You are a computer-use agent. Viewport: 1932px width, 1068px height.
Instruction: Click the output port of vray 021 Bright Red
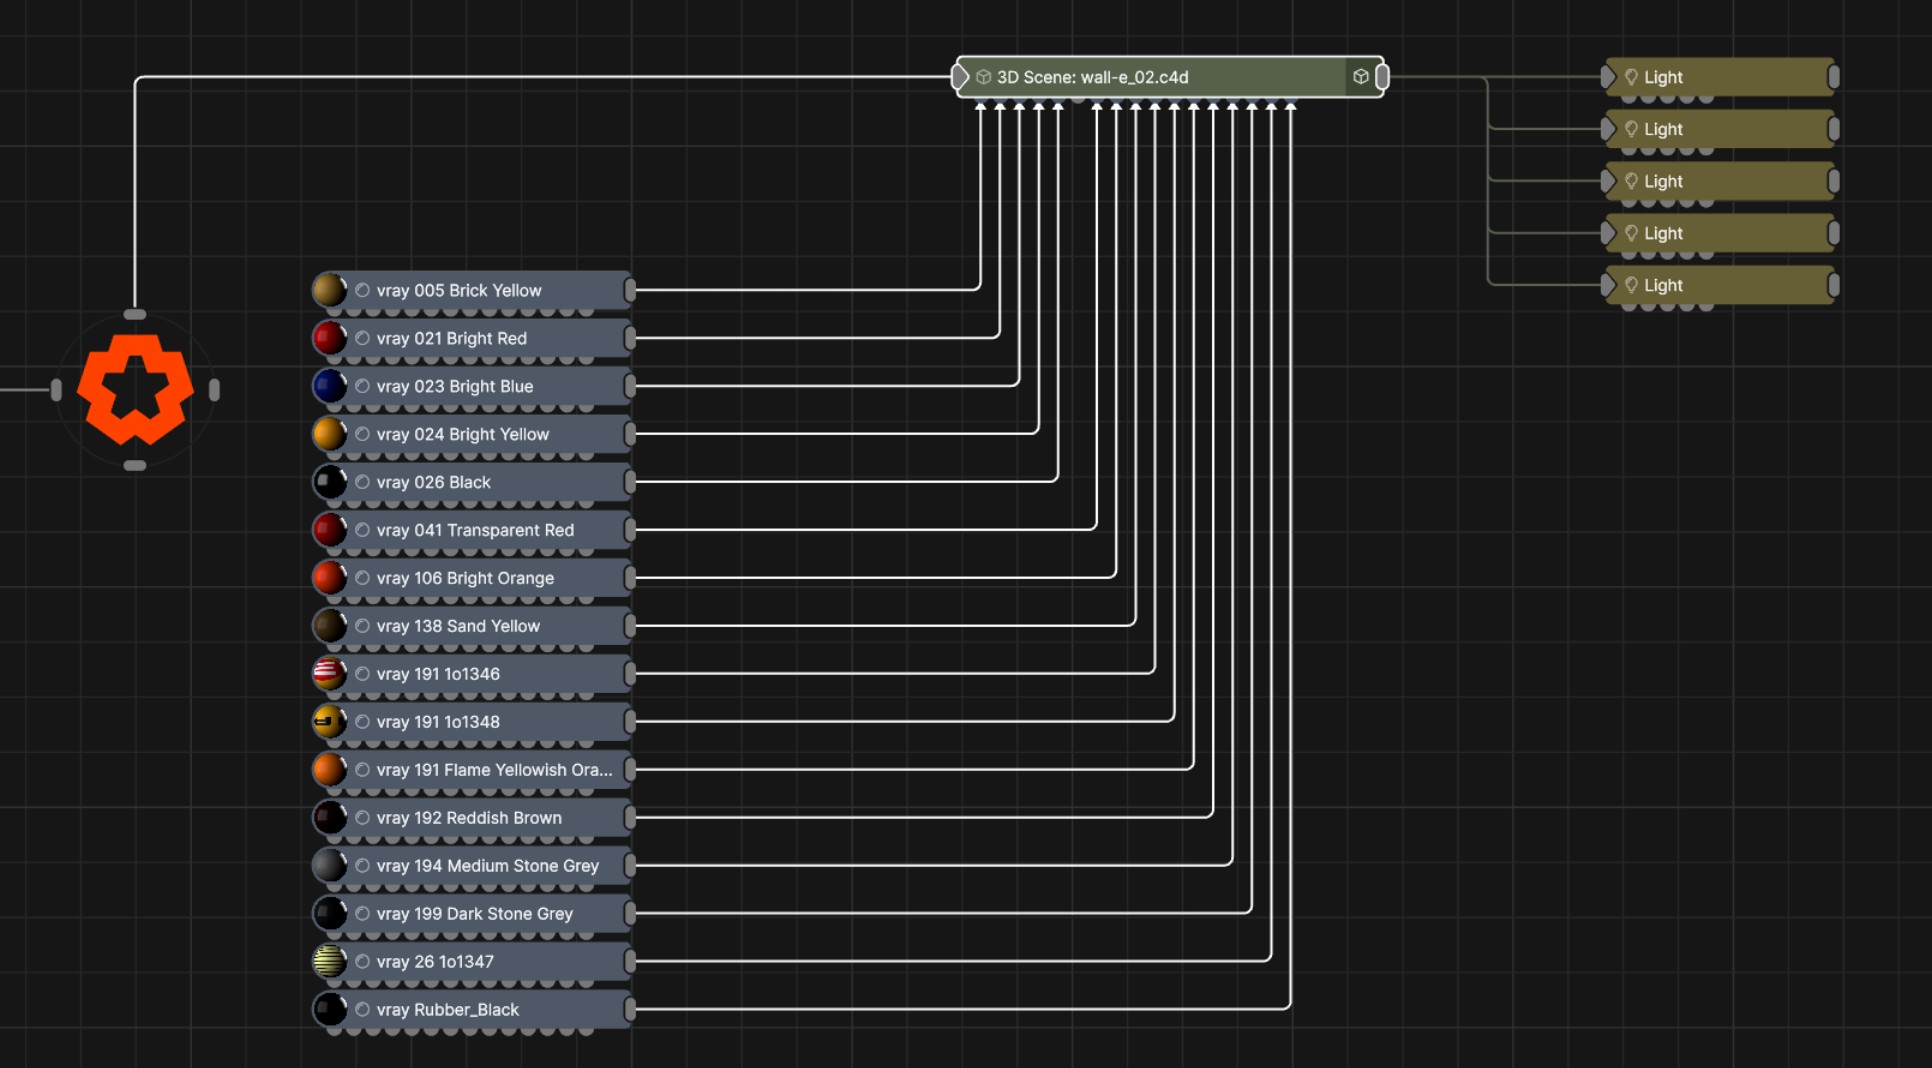630,338
